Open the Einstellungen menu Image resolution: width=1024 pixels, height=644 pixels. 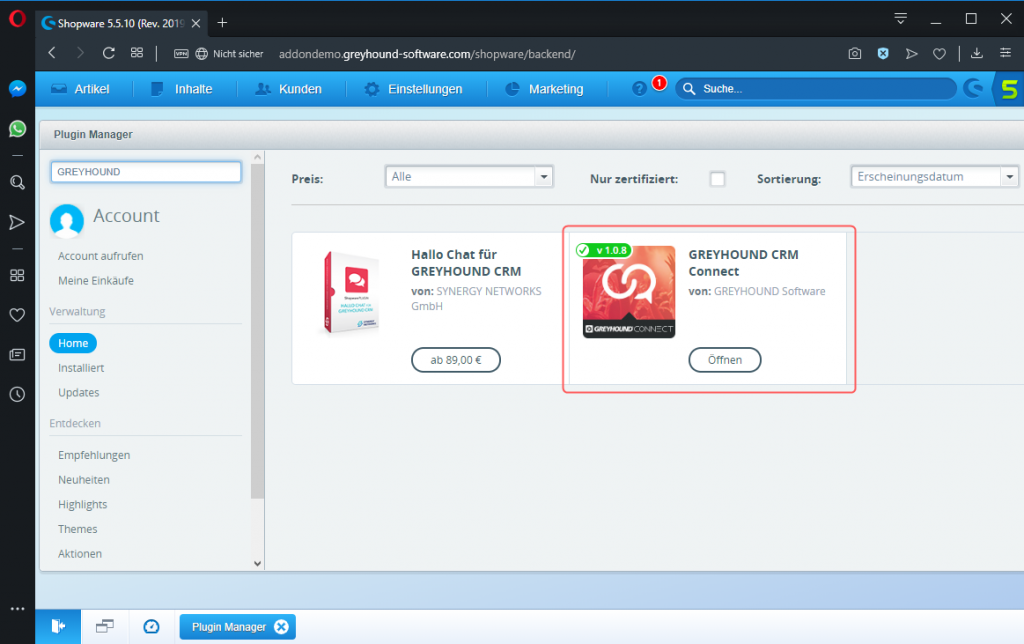click(x=413, y=89)
